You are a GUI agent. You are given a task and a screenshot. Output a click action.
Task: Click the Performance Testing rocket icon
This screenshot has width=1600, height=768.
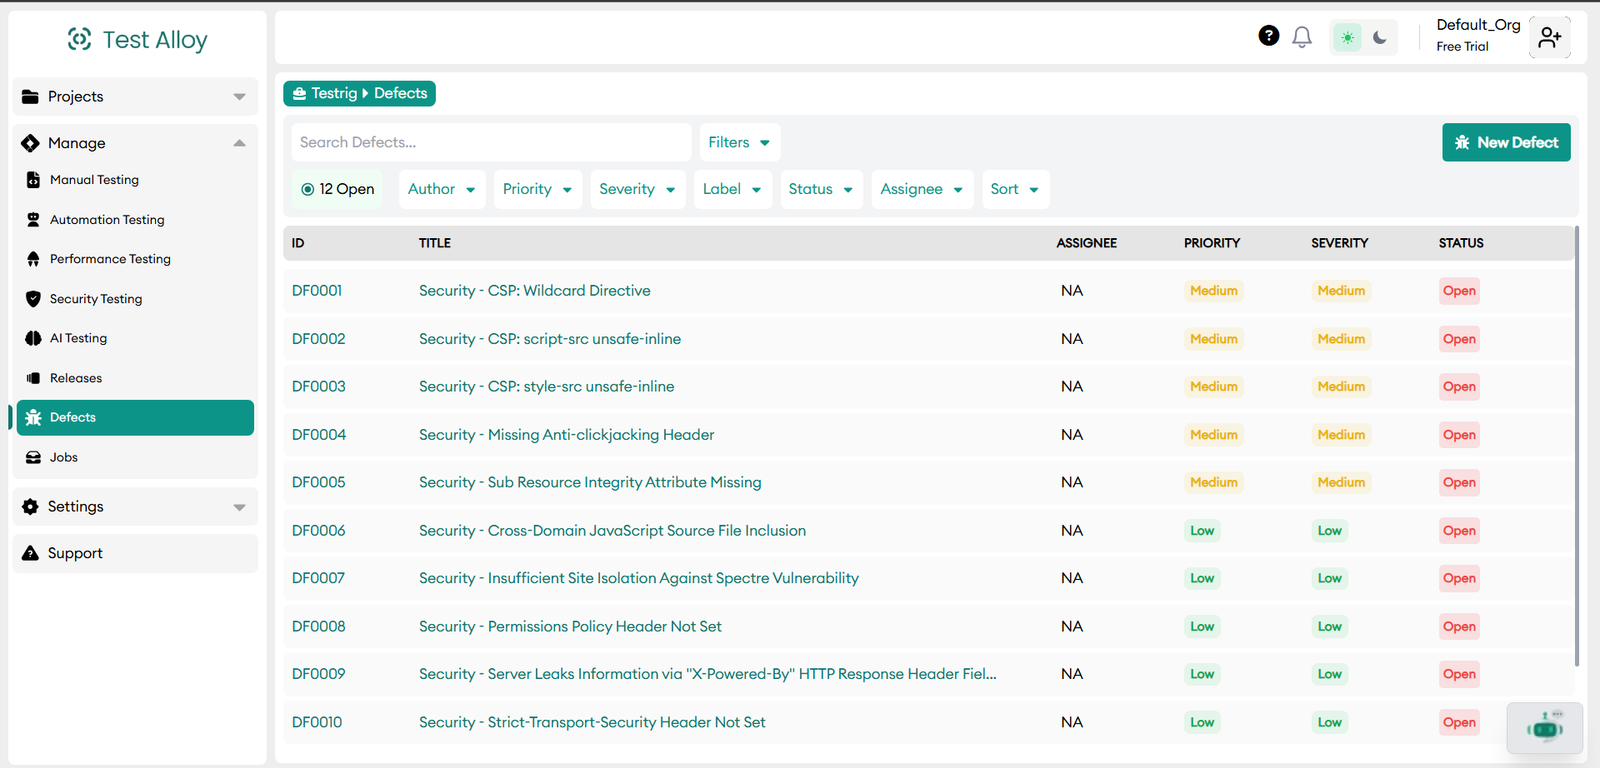click(33, 259)
